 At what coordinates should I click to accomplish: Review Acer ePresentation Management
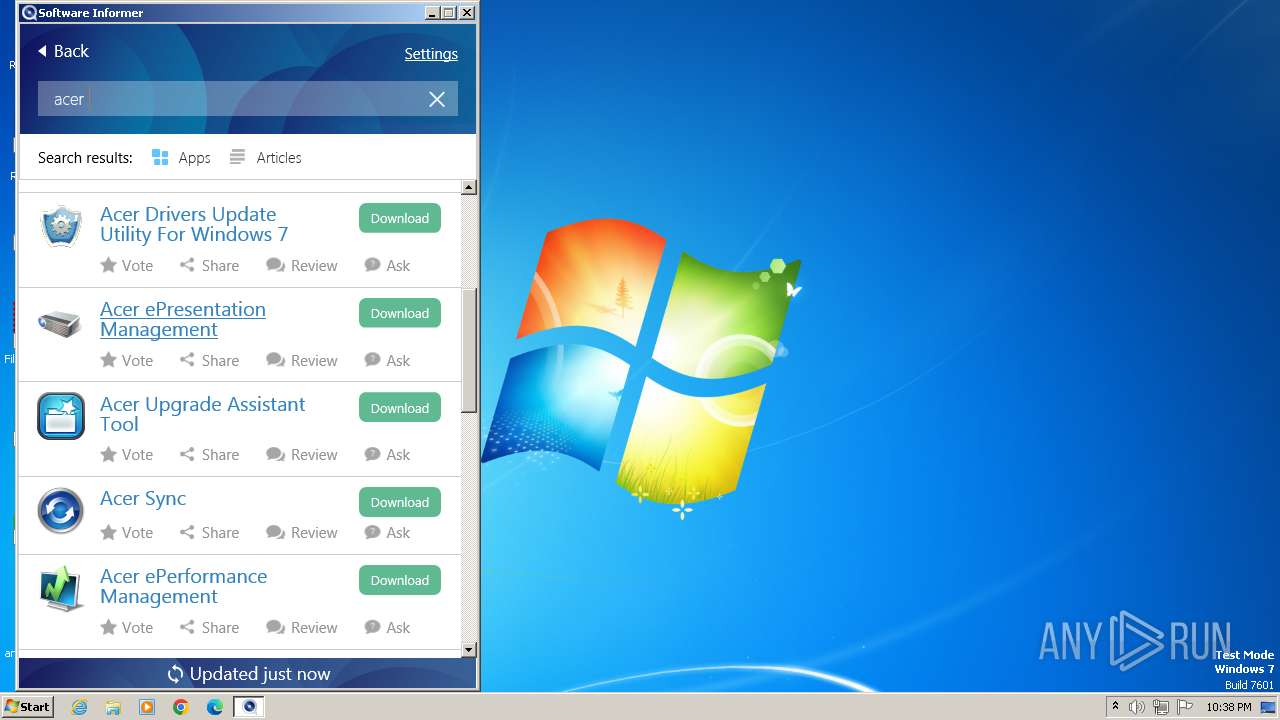302,360
